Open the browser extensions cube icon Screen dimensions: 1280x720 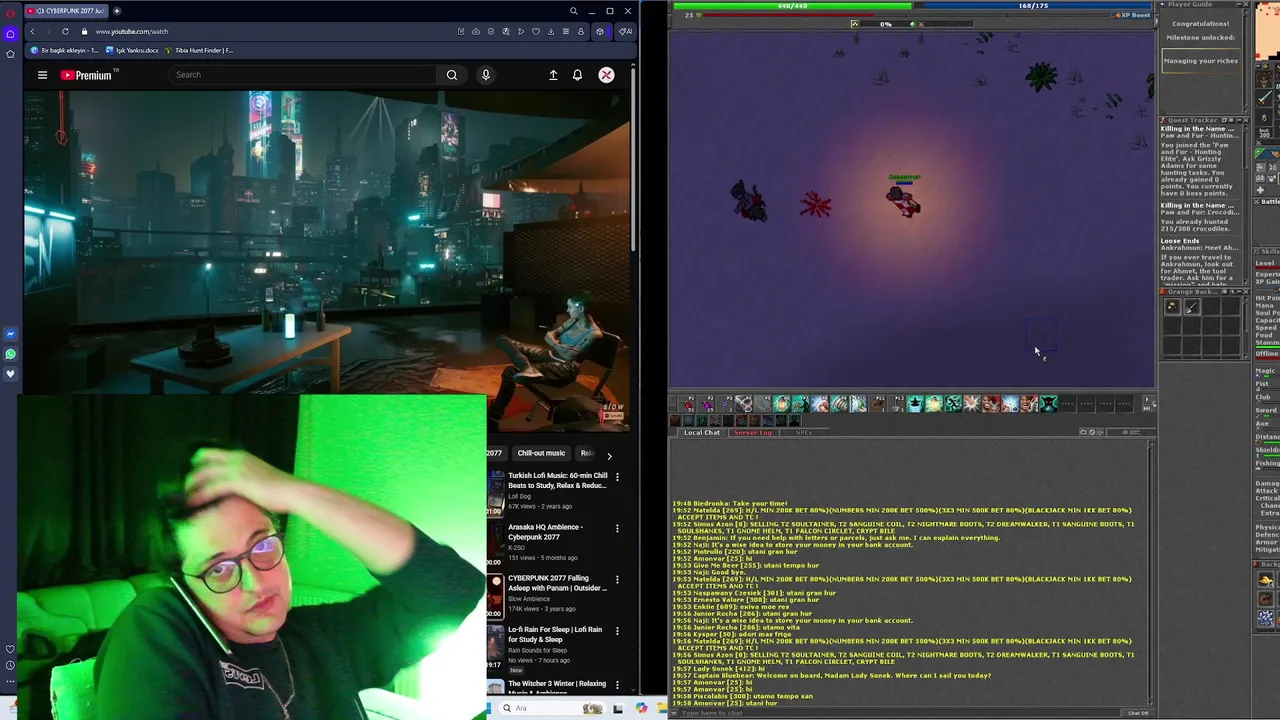pos(600,32)
